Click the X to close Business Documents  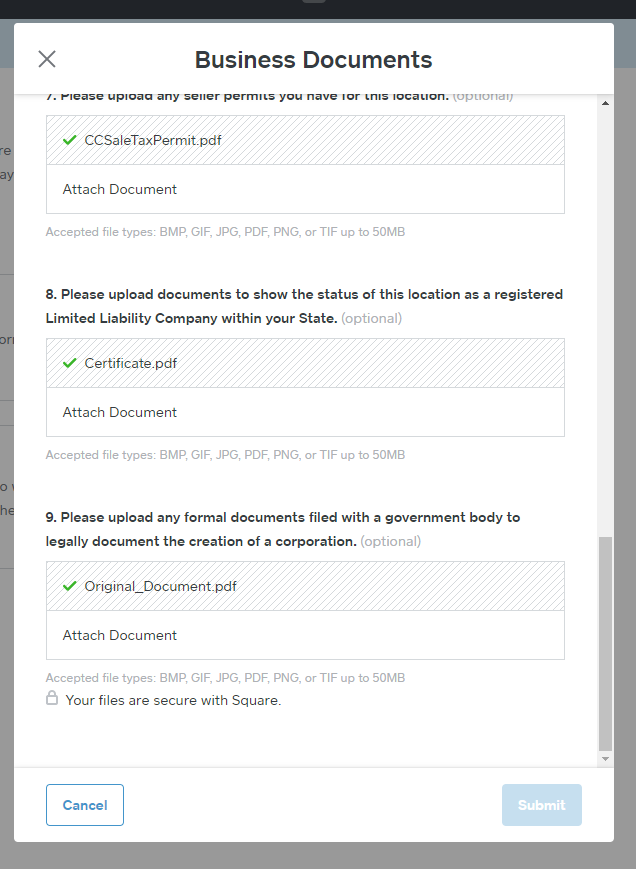click(x=46, y=59)
